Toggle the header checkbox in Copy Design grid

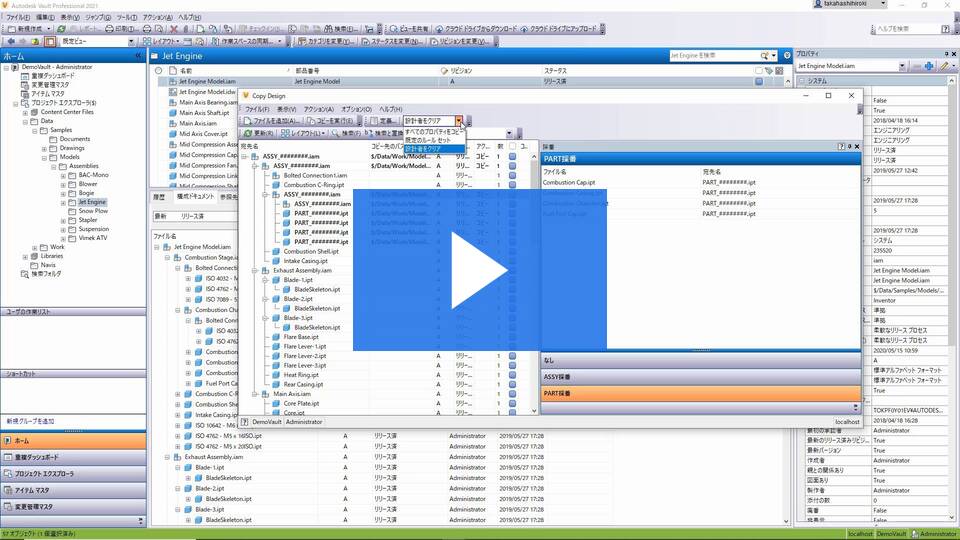[x=512, y=146]
